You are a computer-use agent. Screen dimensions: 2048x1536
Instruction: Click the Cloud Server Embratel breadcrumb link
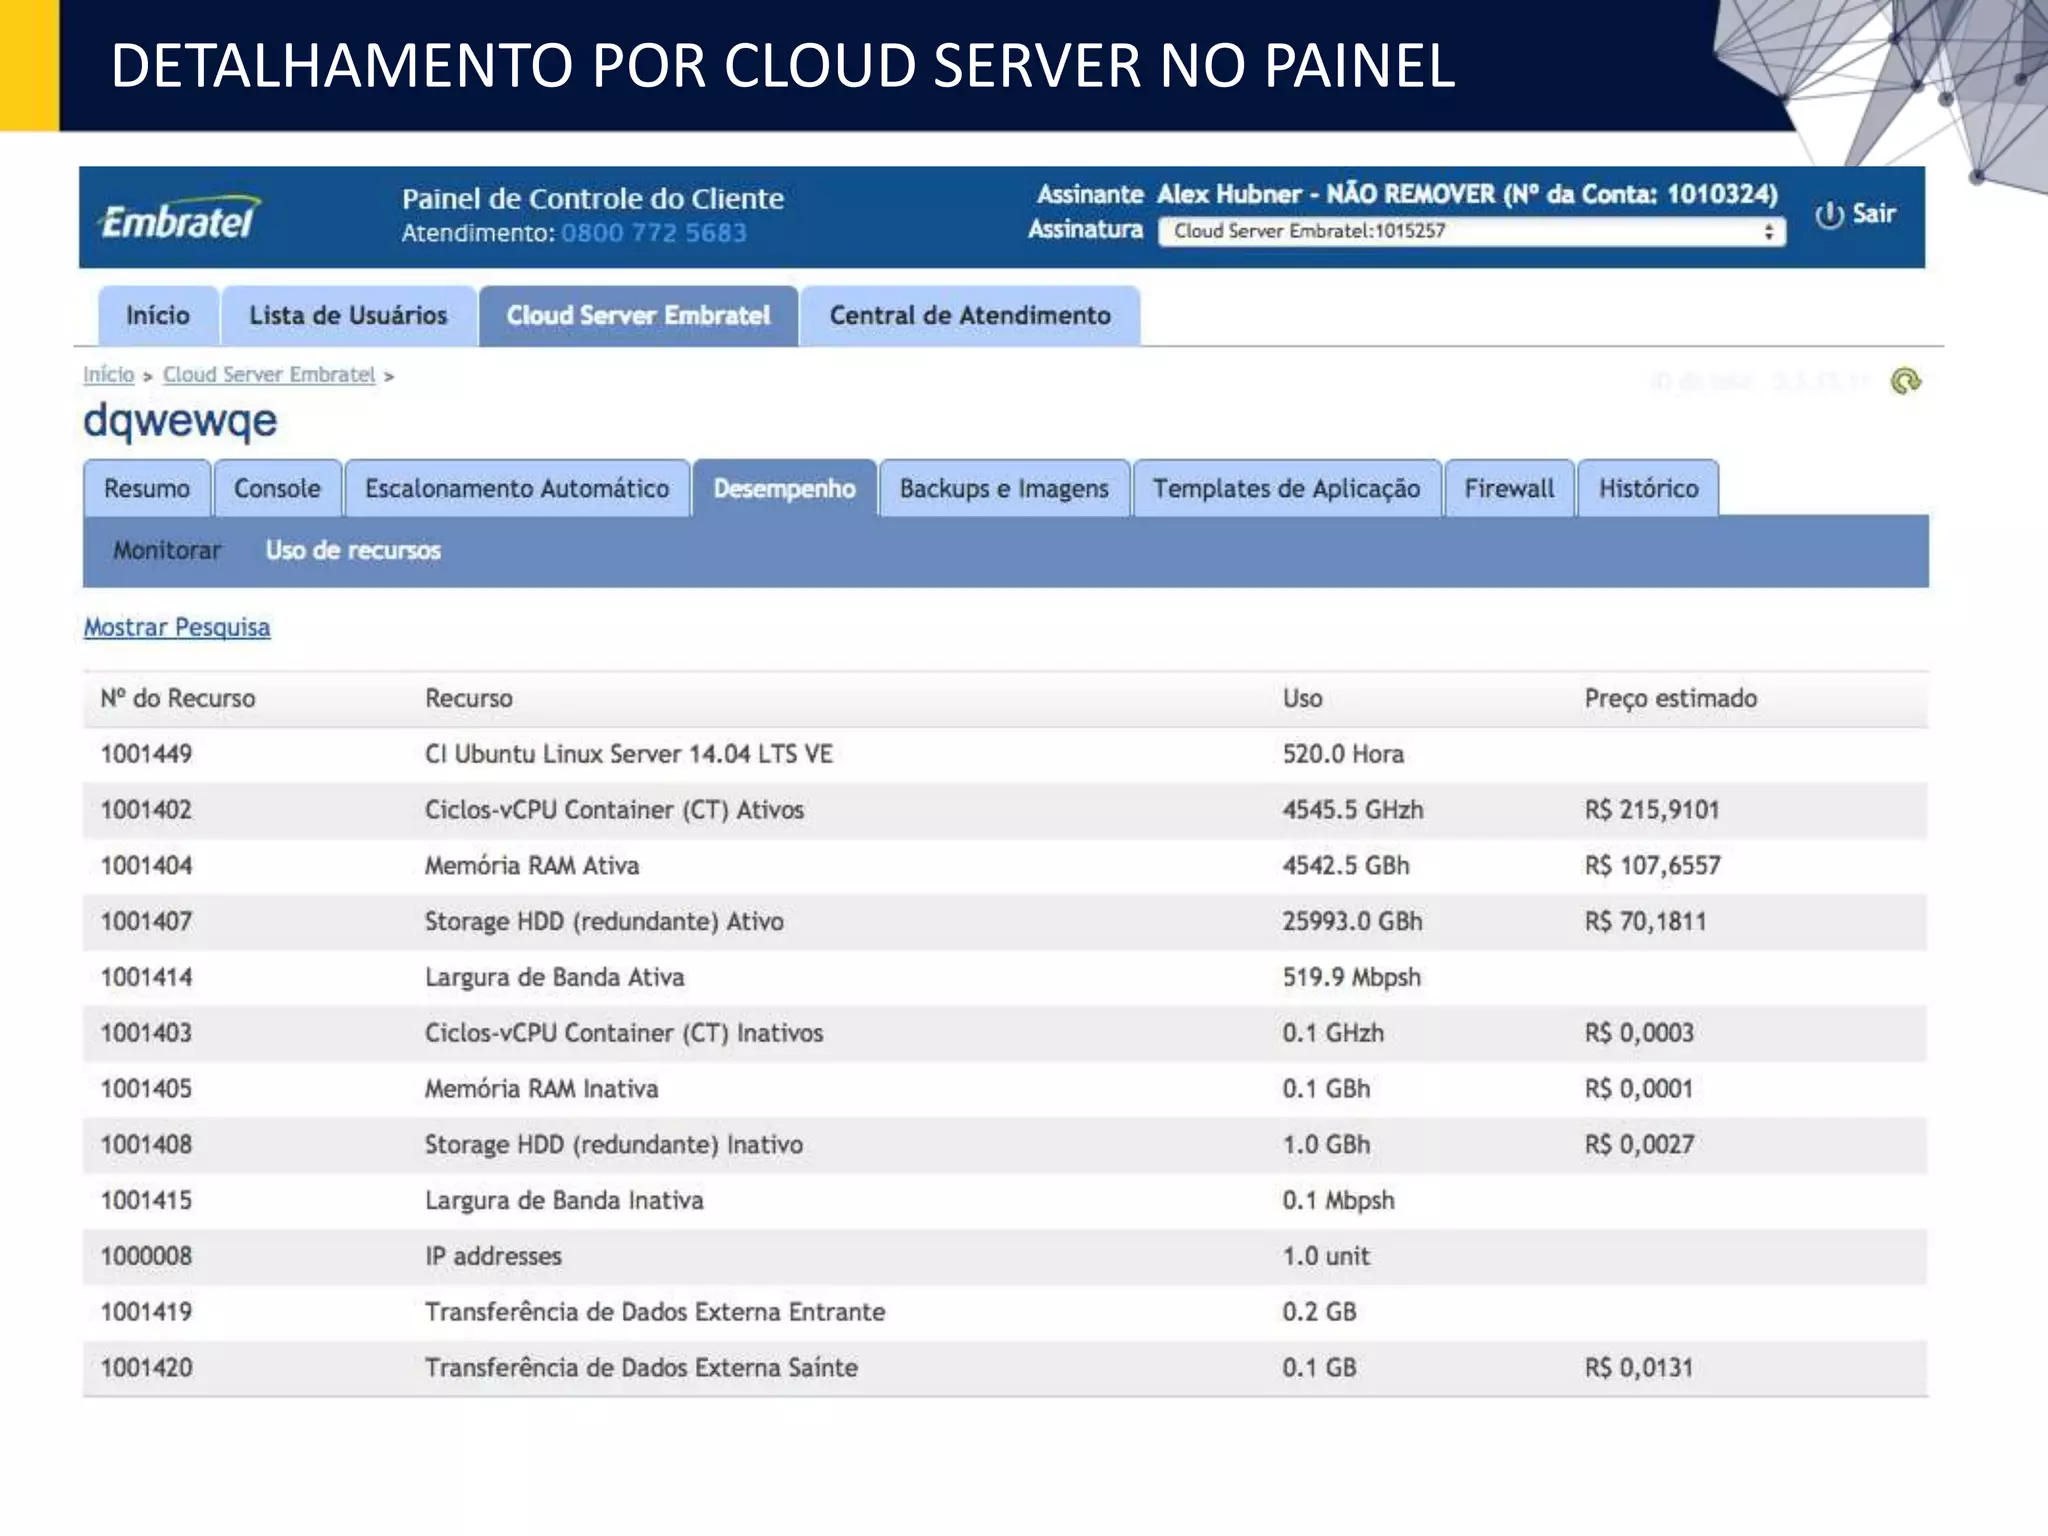269,374
